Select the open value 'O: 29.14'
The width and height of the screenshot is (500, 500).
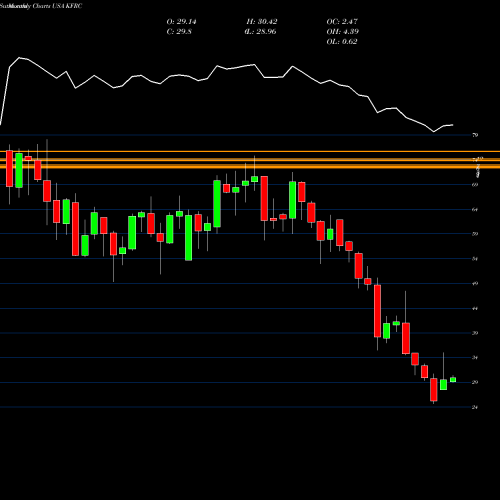point(181,22)
